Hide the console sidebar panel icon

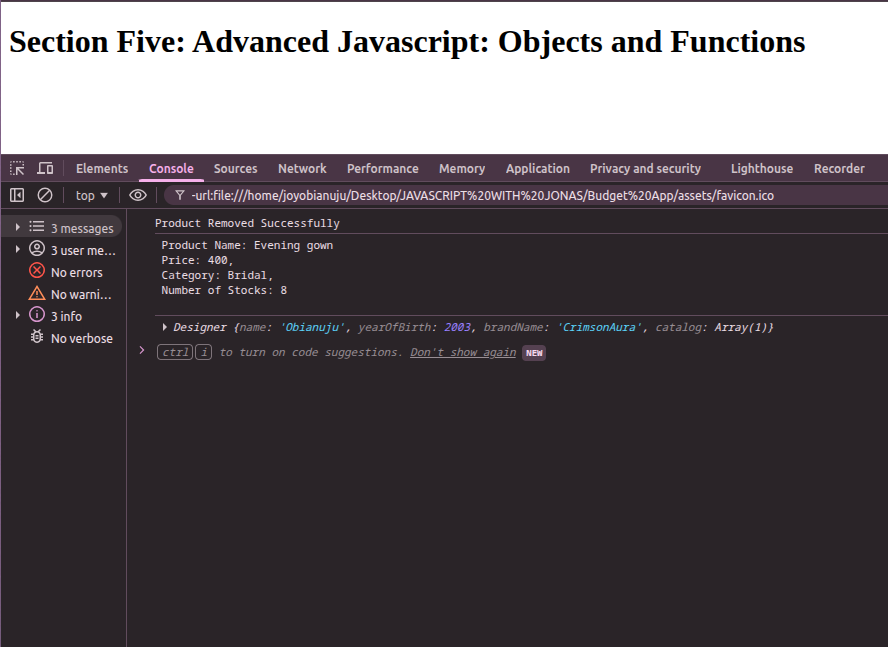(17, 194)
